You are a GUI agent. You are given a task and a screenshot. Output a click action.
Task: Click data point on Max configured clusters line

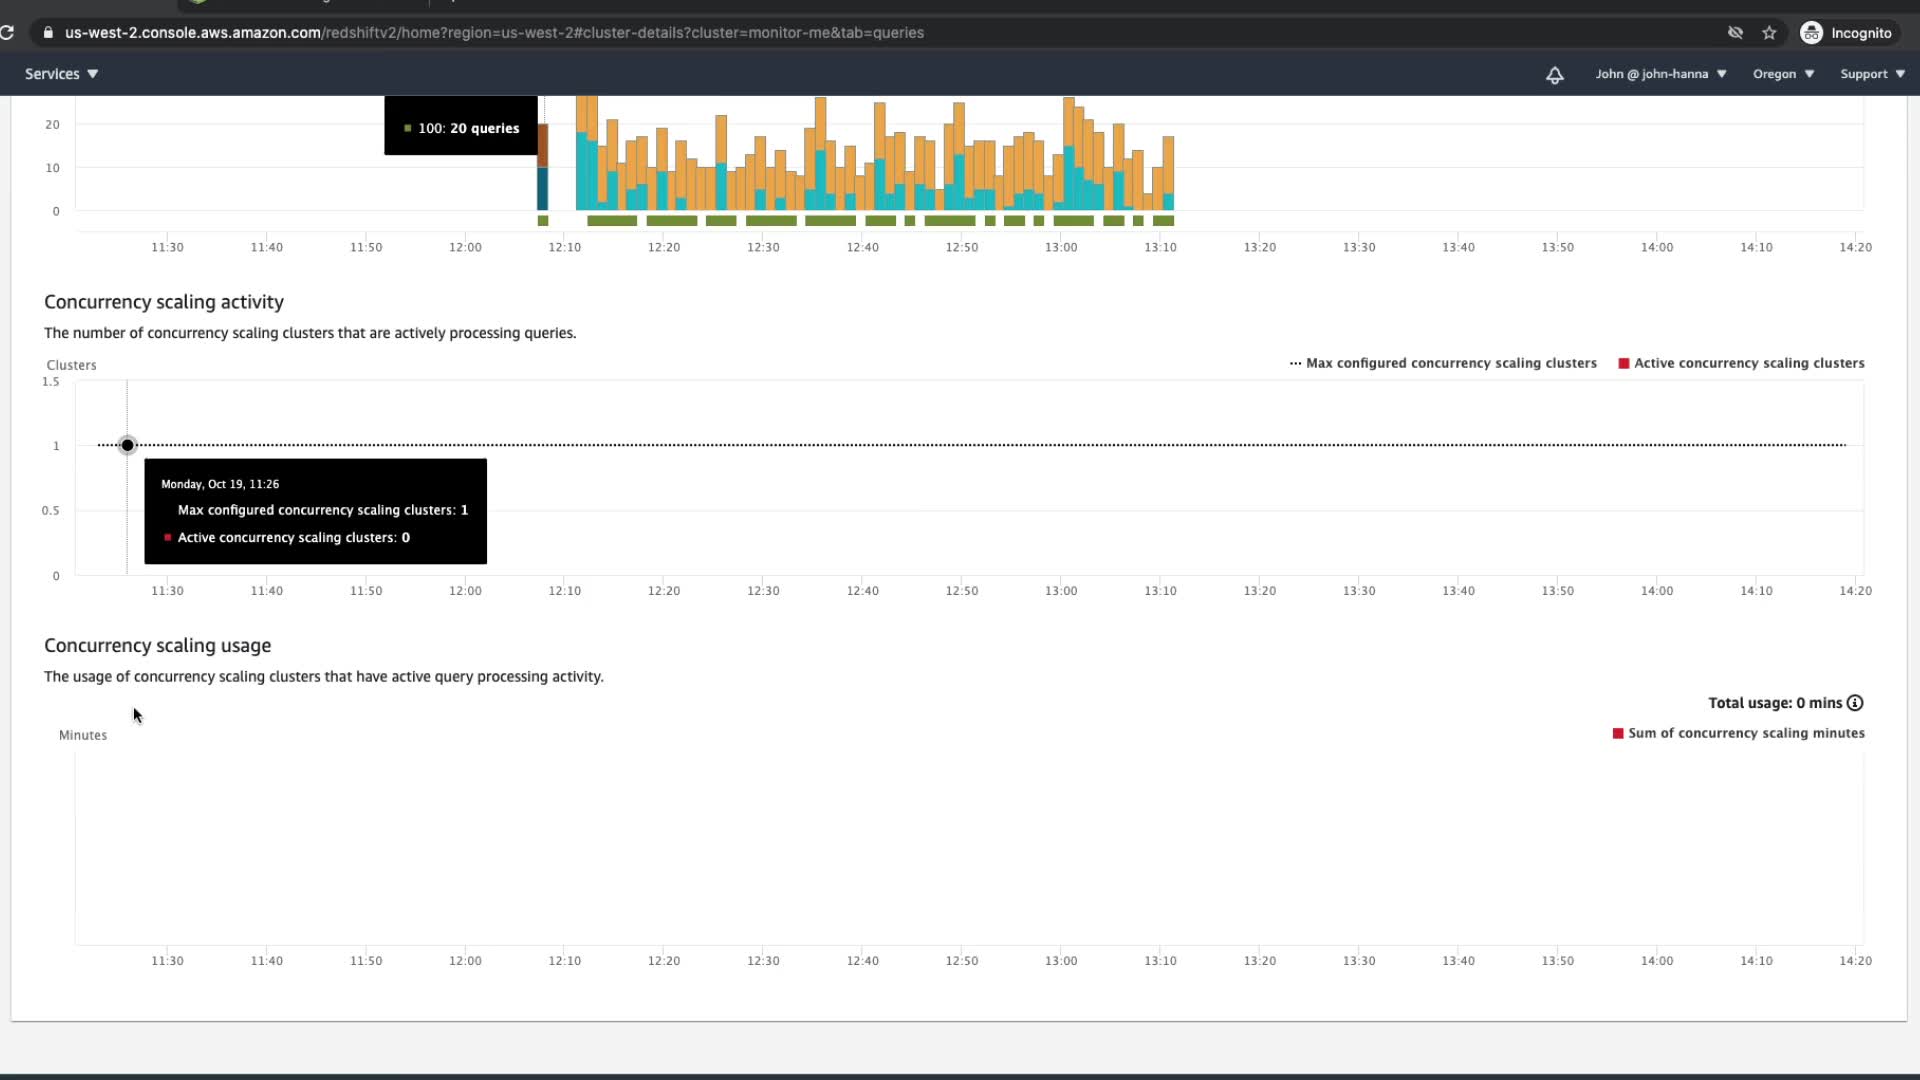(x=127, y=445)
